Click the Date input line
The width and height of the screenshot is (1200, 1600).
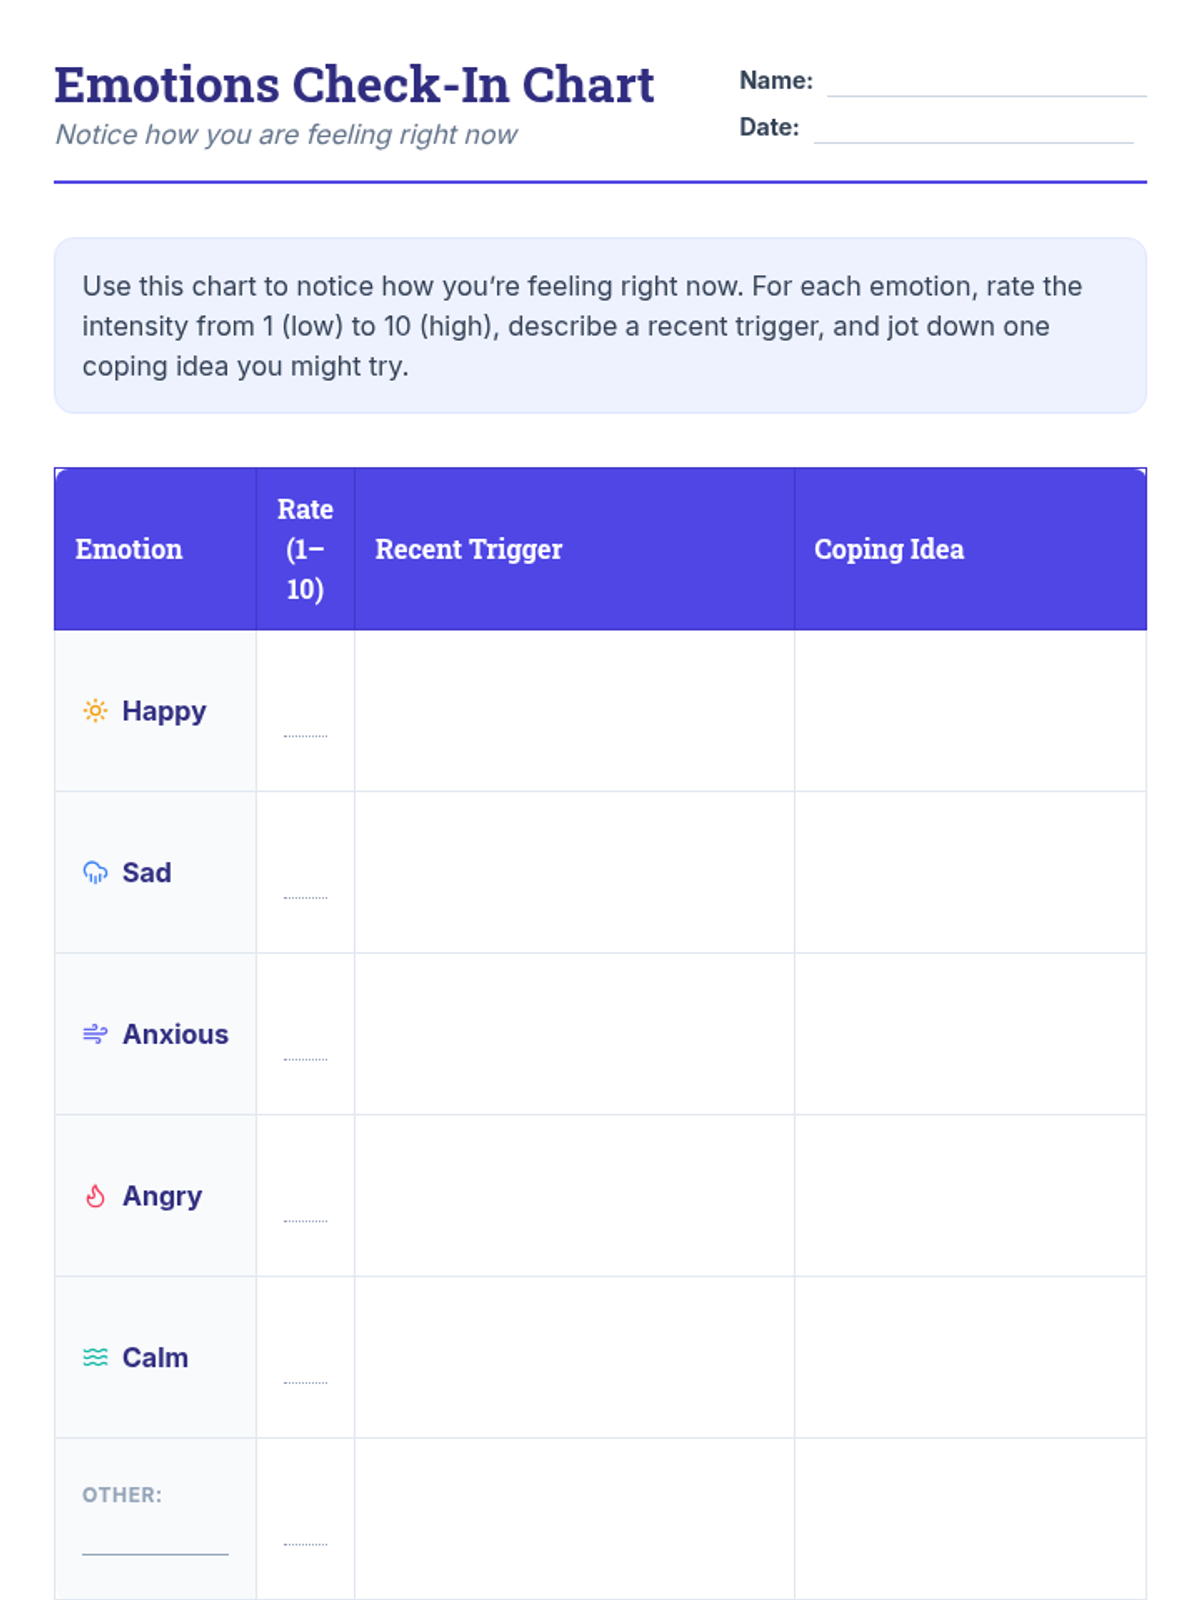(973, 131)
